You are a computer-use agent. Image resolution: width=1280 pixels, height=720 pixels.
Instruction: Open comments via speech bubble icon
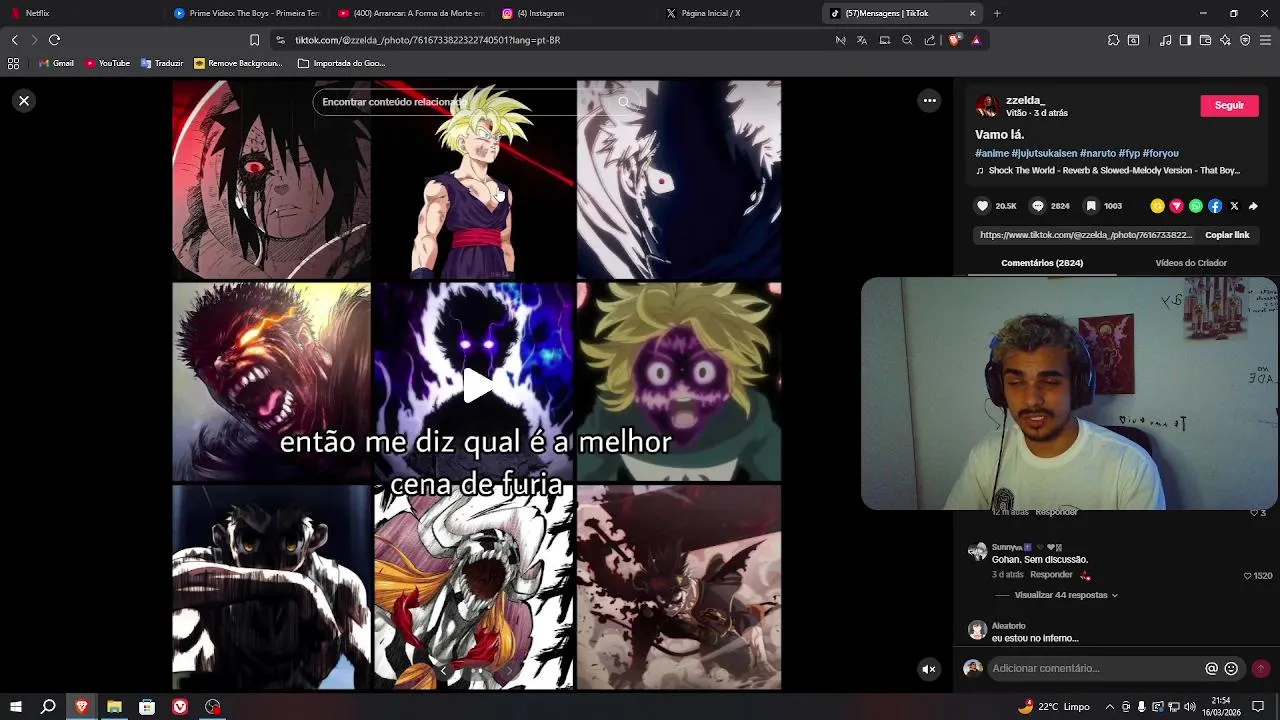coord(1038,206)
